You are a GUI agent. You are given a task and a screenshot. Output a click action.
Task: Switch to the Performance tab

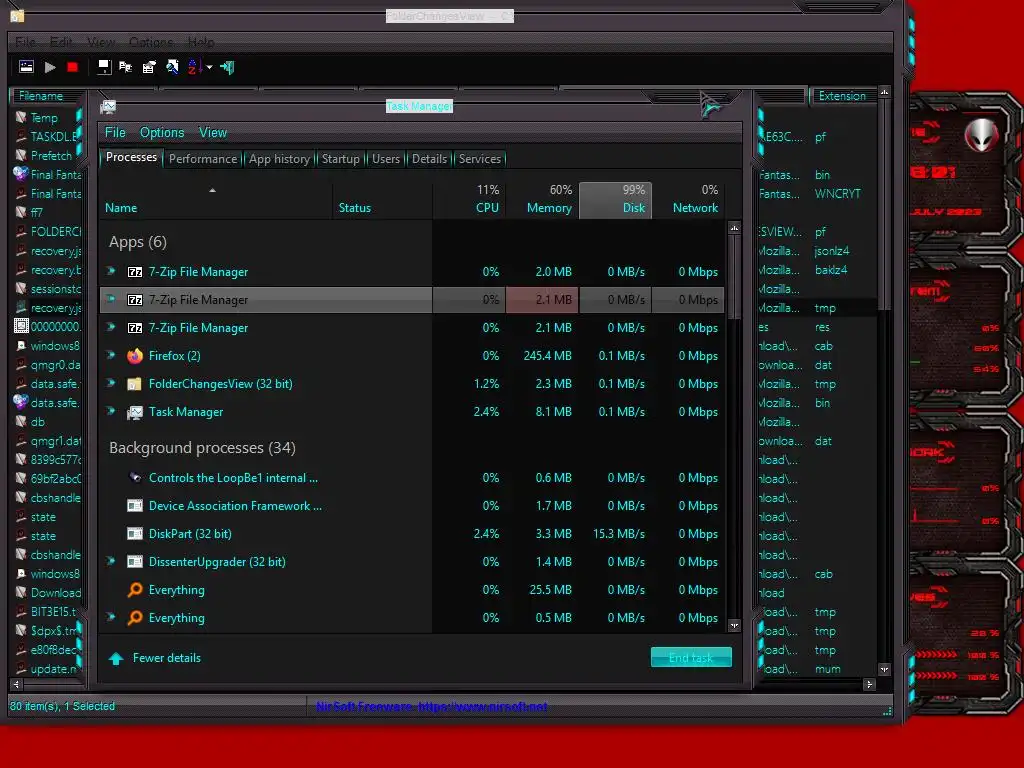point(203,159)
